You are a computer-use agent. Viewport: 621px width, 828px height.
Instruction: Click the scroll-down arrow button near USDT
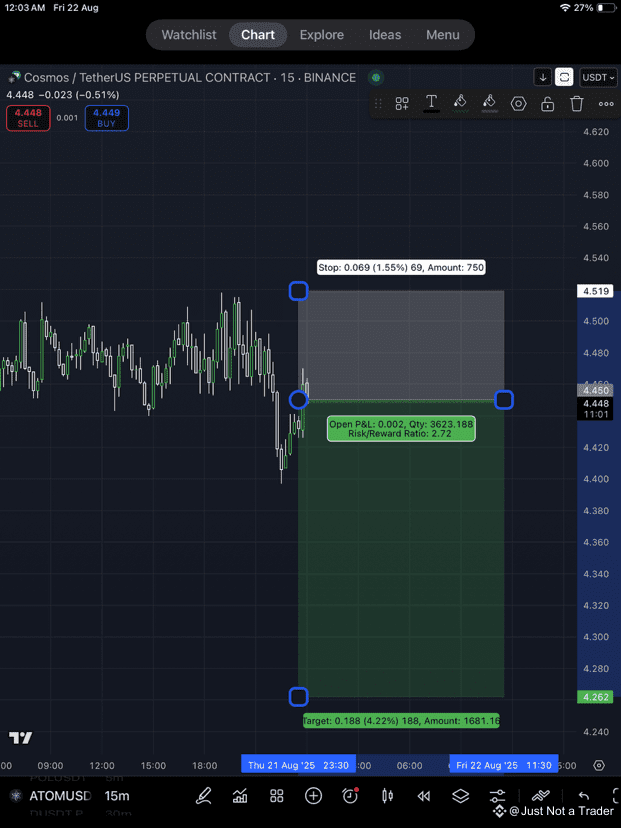pyautogui.click(x=543, y=78)
